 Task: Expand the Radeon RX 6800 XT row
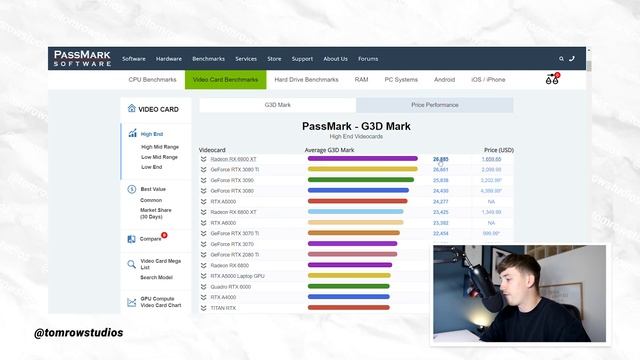(x=203, y=212)
